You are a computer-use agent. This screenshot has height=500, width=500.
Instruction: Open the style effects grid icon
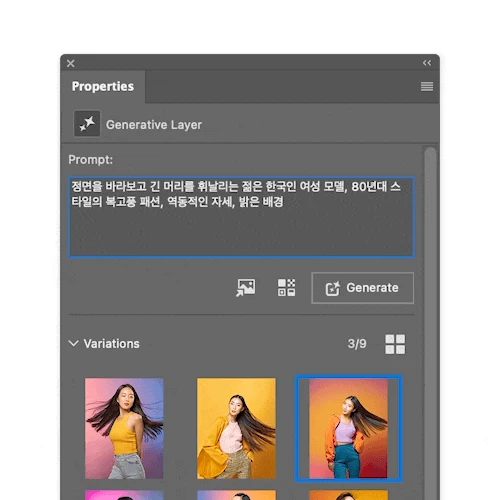[286, 288]
